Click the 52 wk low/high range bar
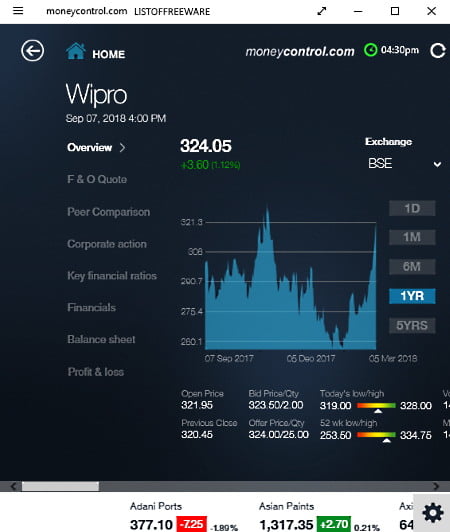Image resolution: width=450 pixels, height=532 pixels. point(376,435)
